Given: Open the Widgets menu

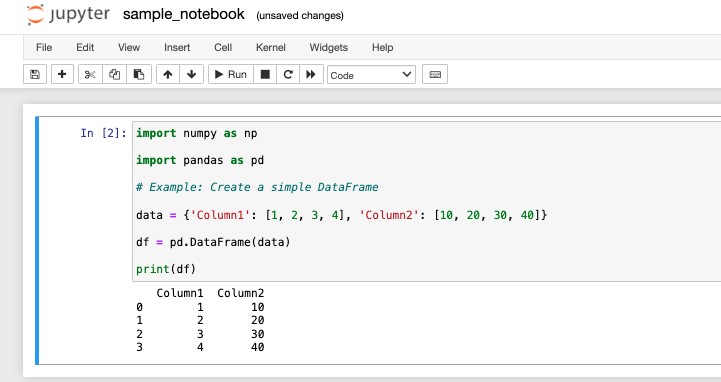Looking at the screenshot, I should point(328,47).
